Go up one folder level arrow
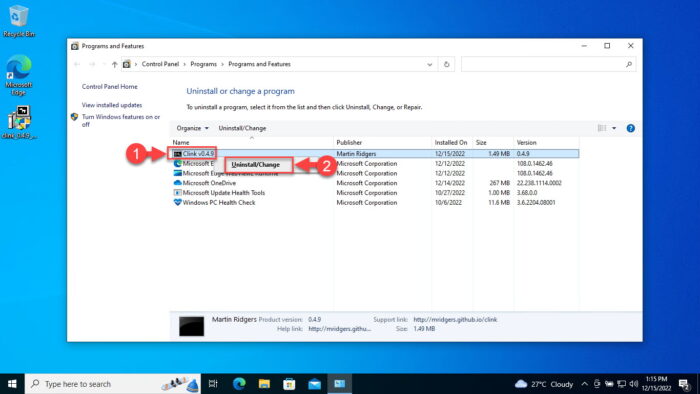Screen dimensions: 700x394 [115, 64]
